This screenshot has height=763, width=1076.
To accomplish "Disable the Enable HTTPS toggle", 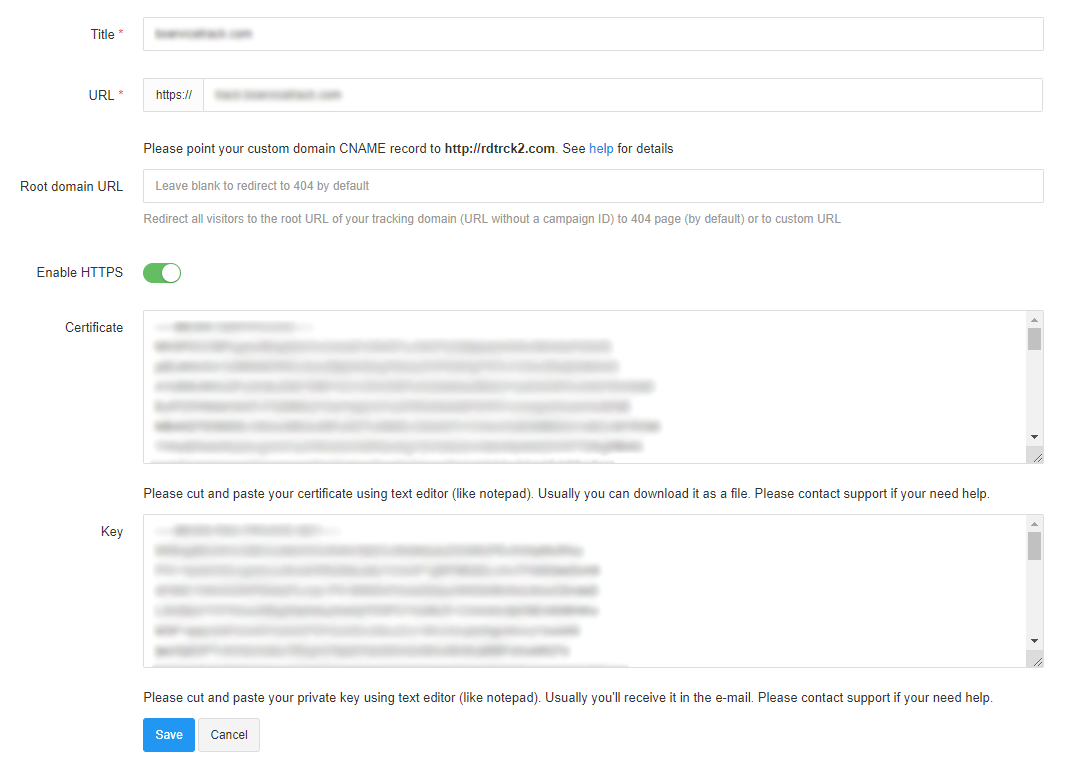I will [x=162, y=273].
